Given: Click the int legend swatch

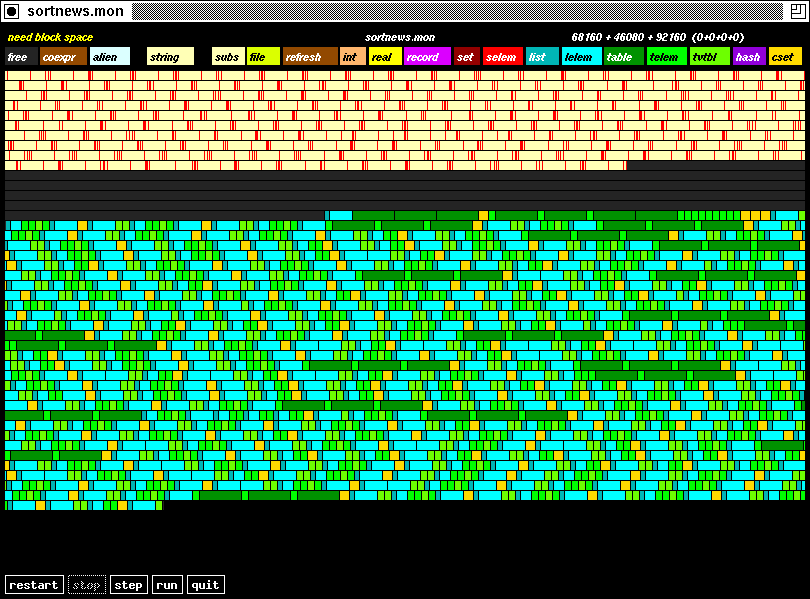Looking at the screenshot, I should (353, 57).
